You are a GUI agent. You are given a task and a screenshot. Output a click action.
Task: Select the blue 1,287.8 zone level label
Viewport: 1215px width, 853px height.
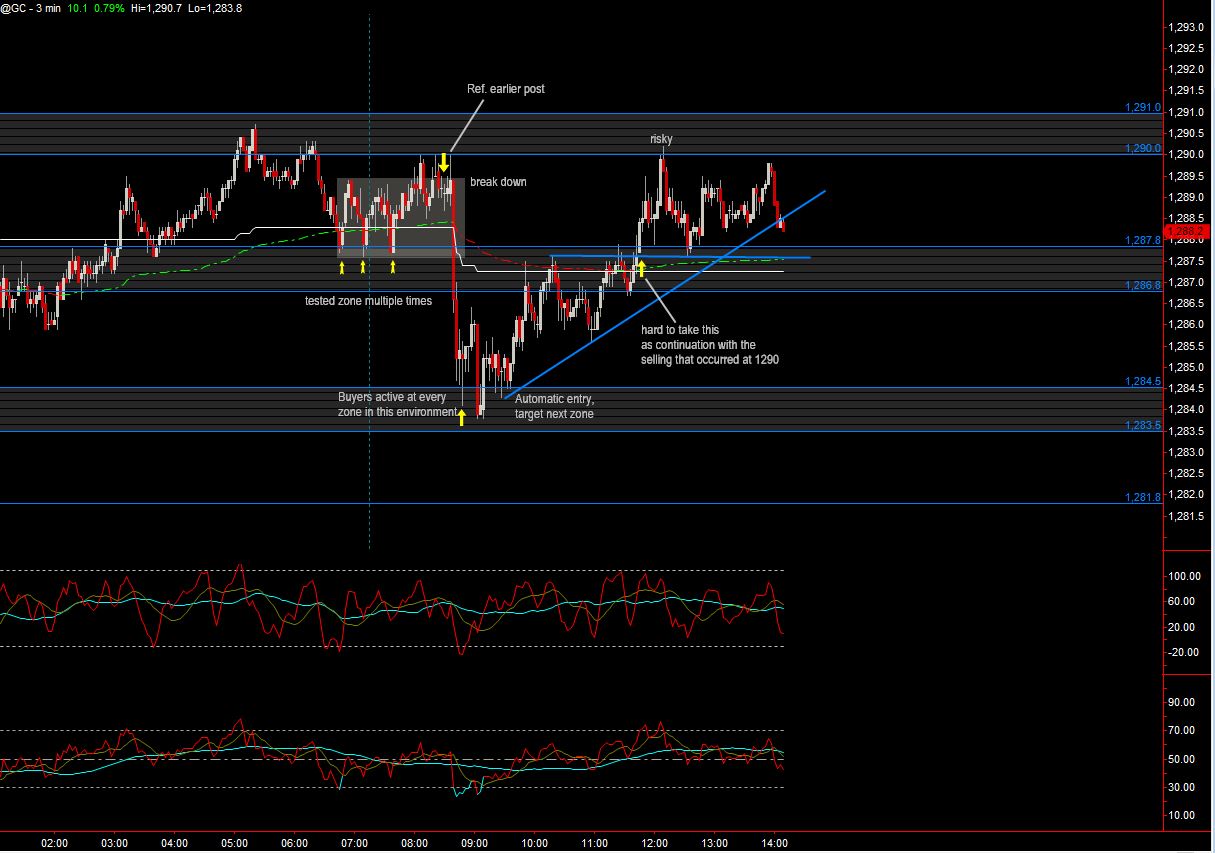1143,240
